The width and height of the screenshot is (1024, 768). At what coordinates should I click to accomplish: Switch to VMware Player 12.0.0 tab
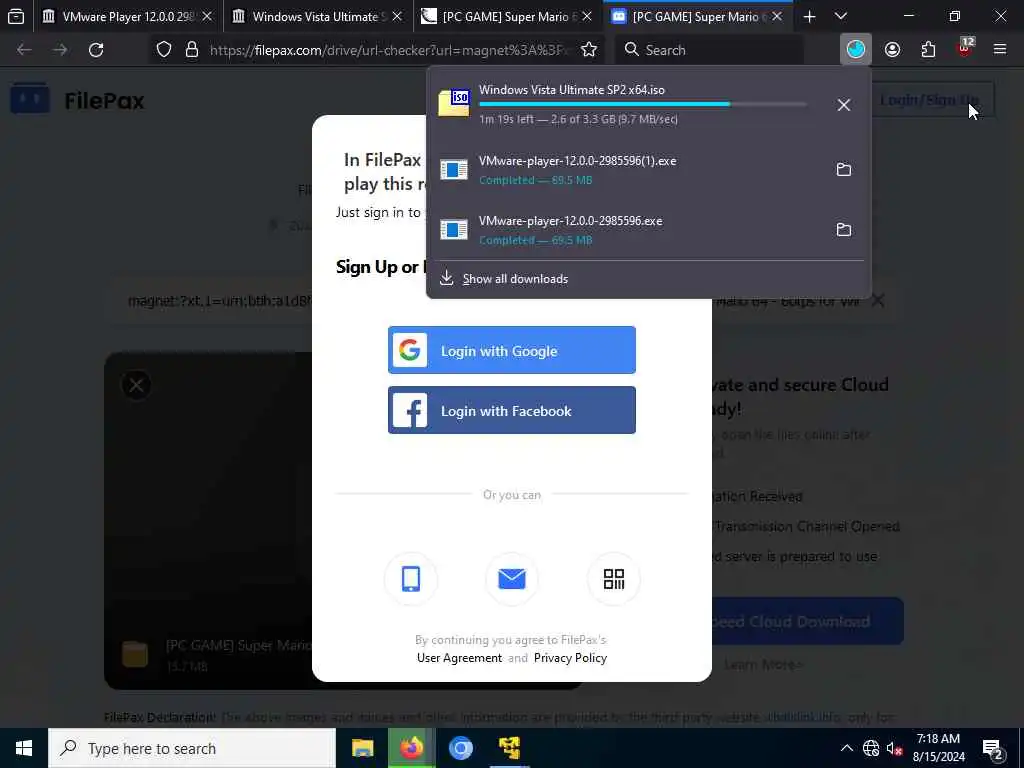tap(127, 16)
